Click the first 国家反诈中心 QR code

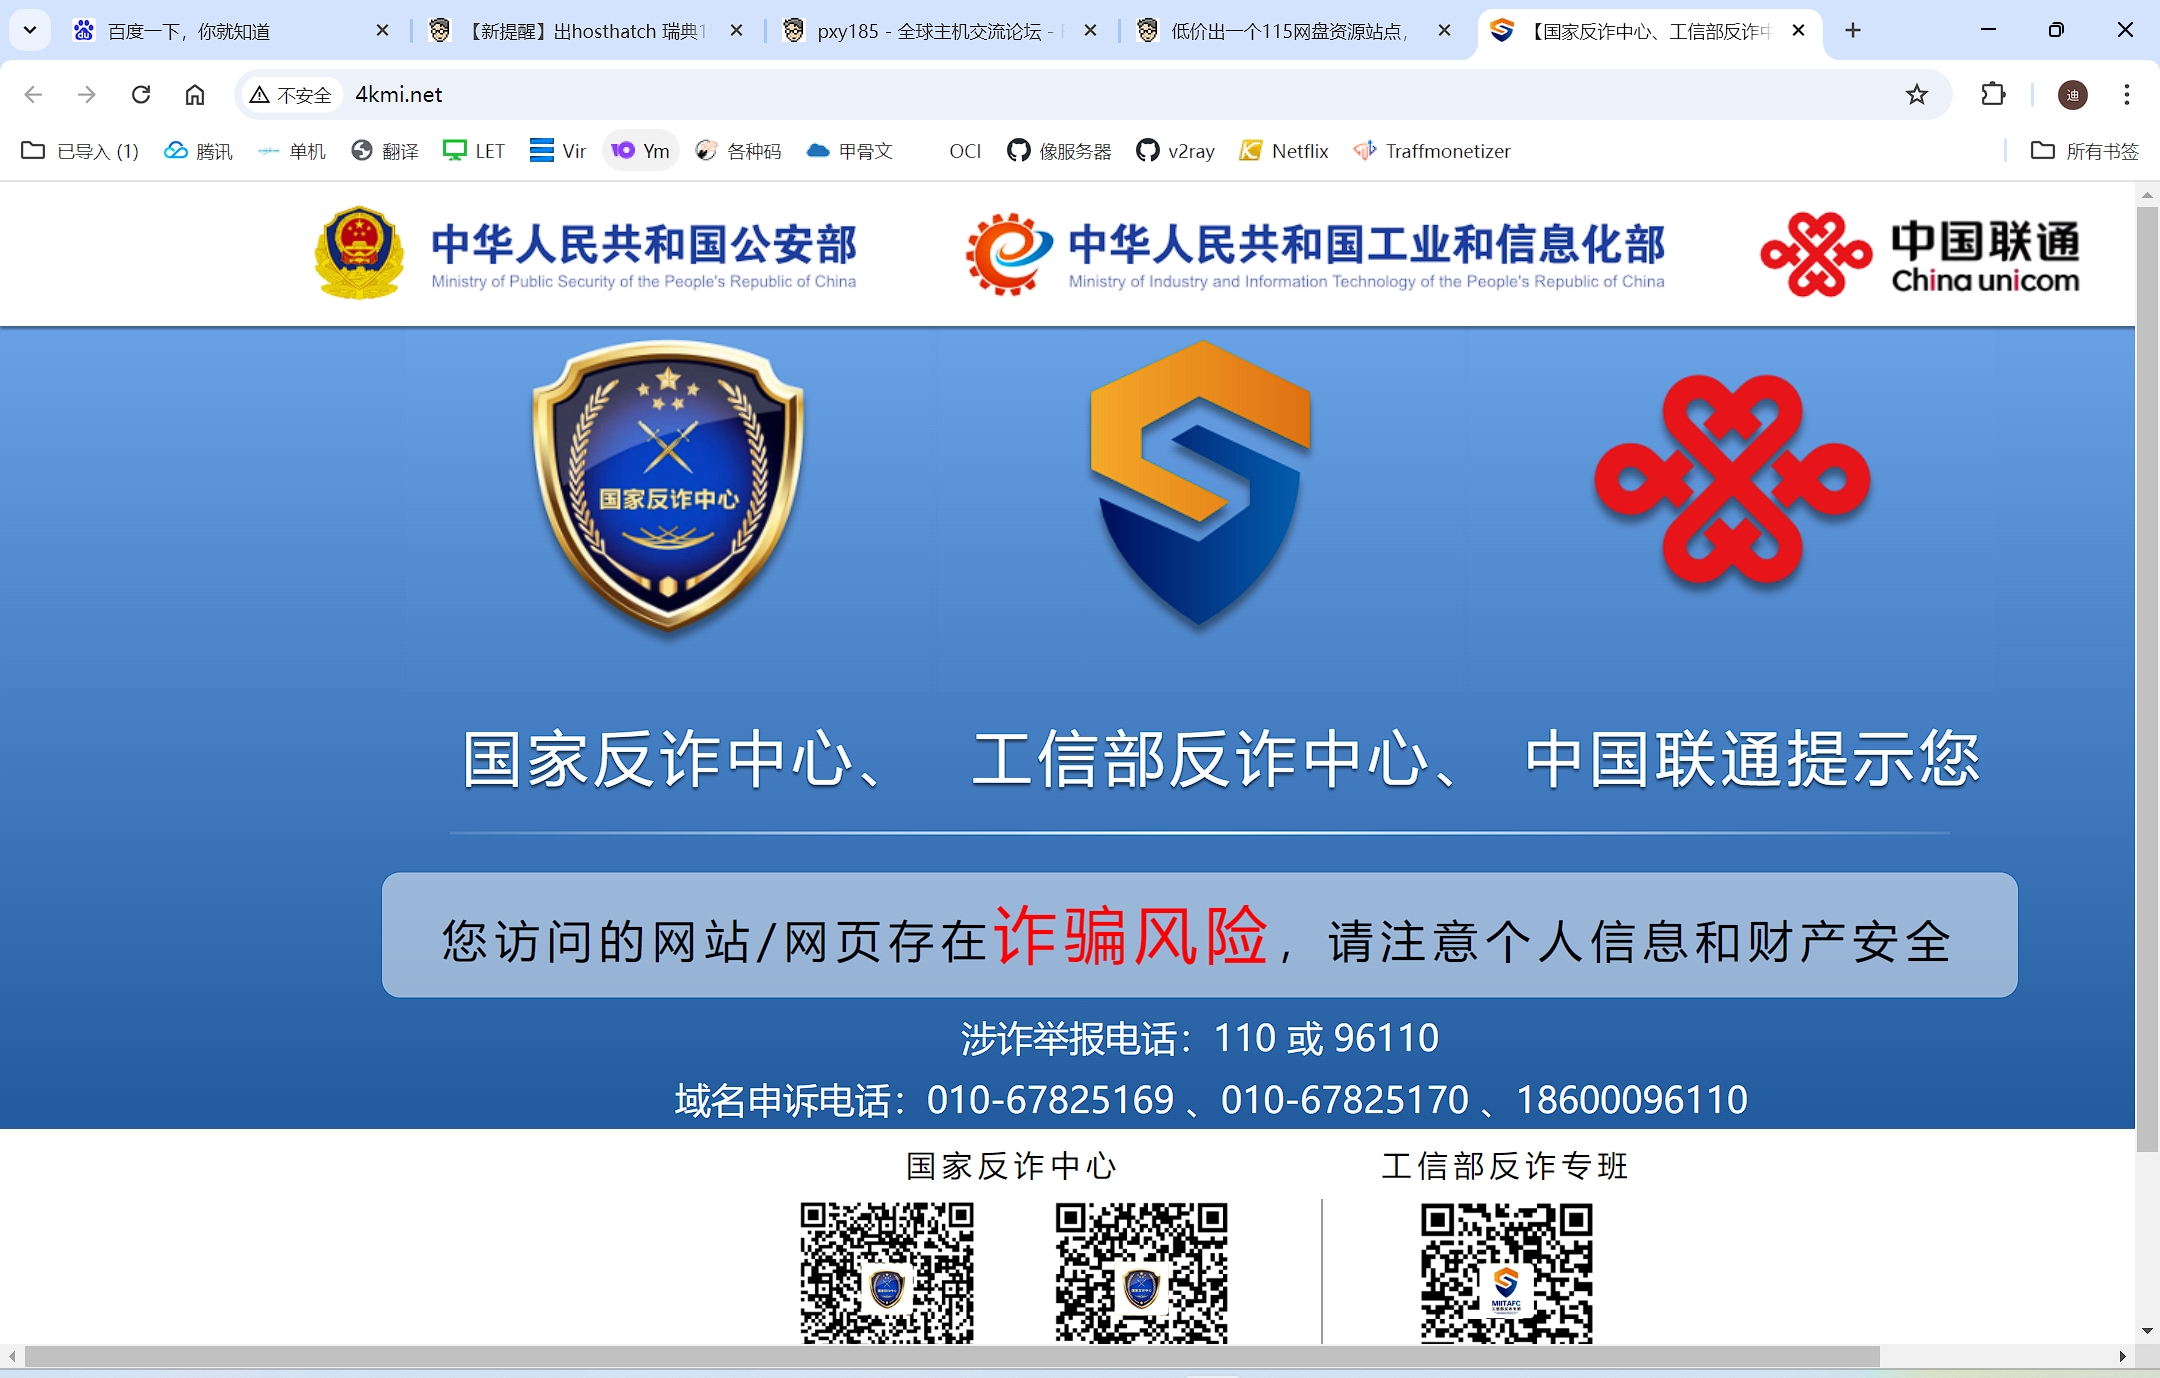pyautogui.click(x=887, y=1273)
